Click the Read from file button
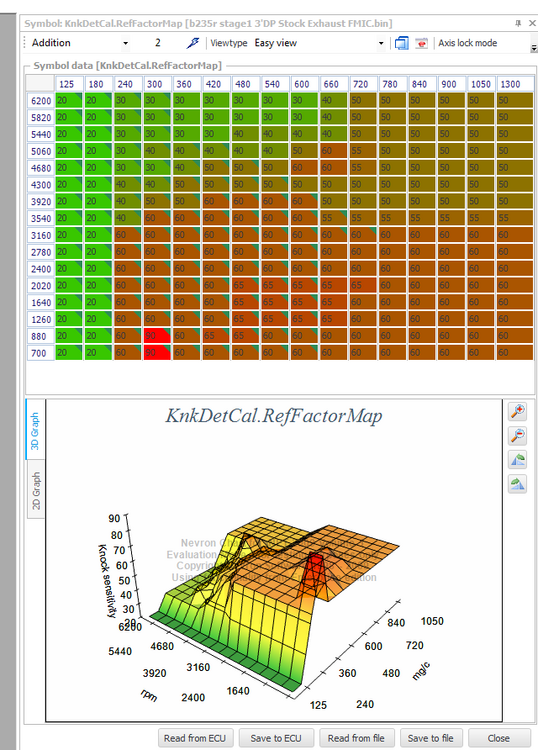Image resolution: width=538 pixels, height=750 pixels. coord(356,738)
